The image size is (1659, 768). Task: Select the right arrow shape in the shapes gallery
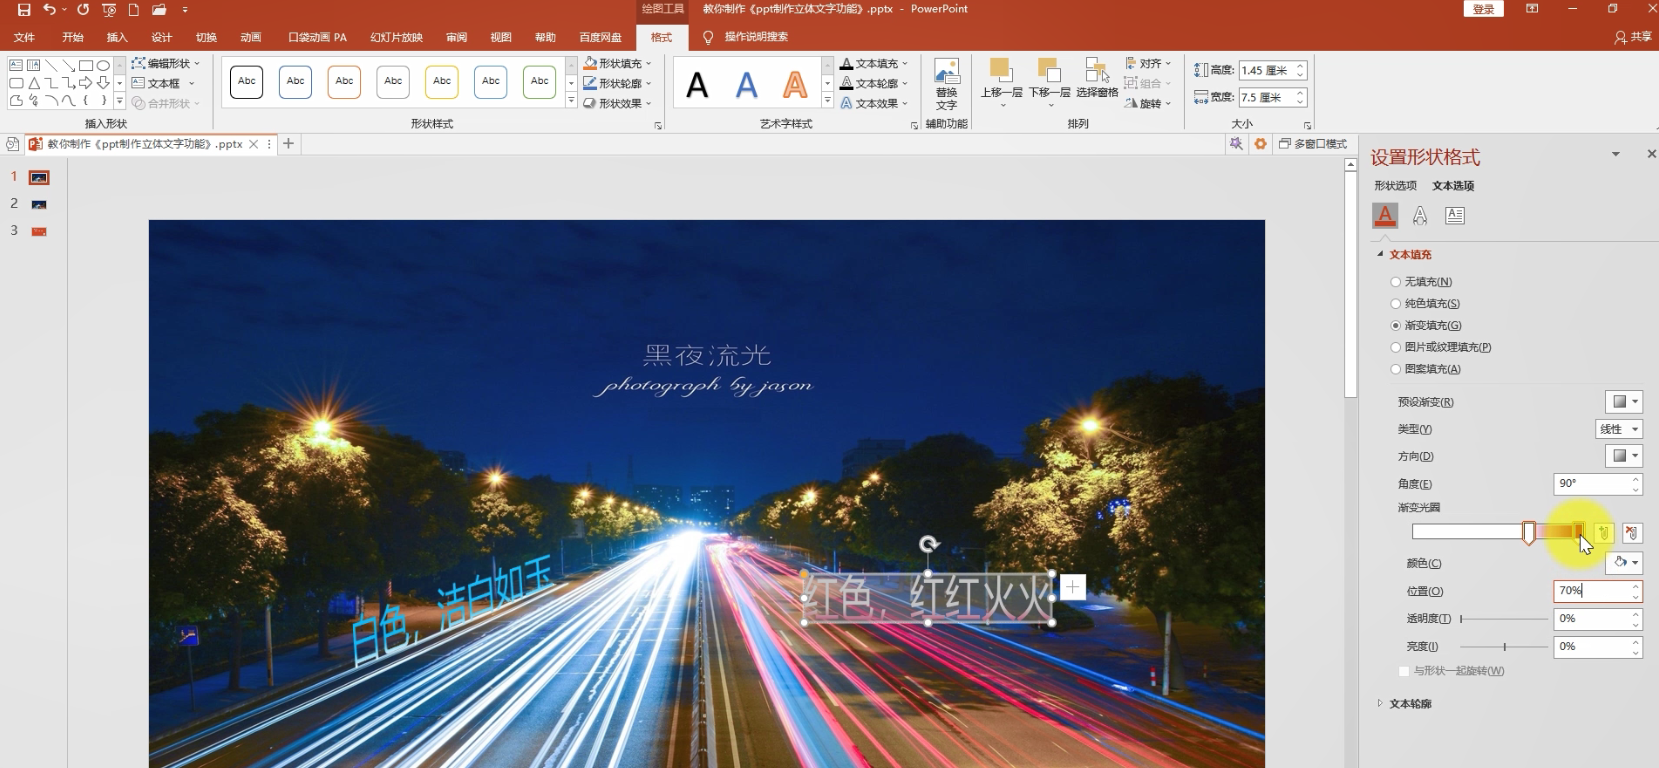coord(86,83)
